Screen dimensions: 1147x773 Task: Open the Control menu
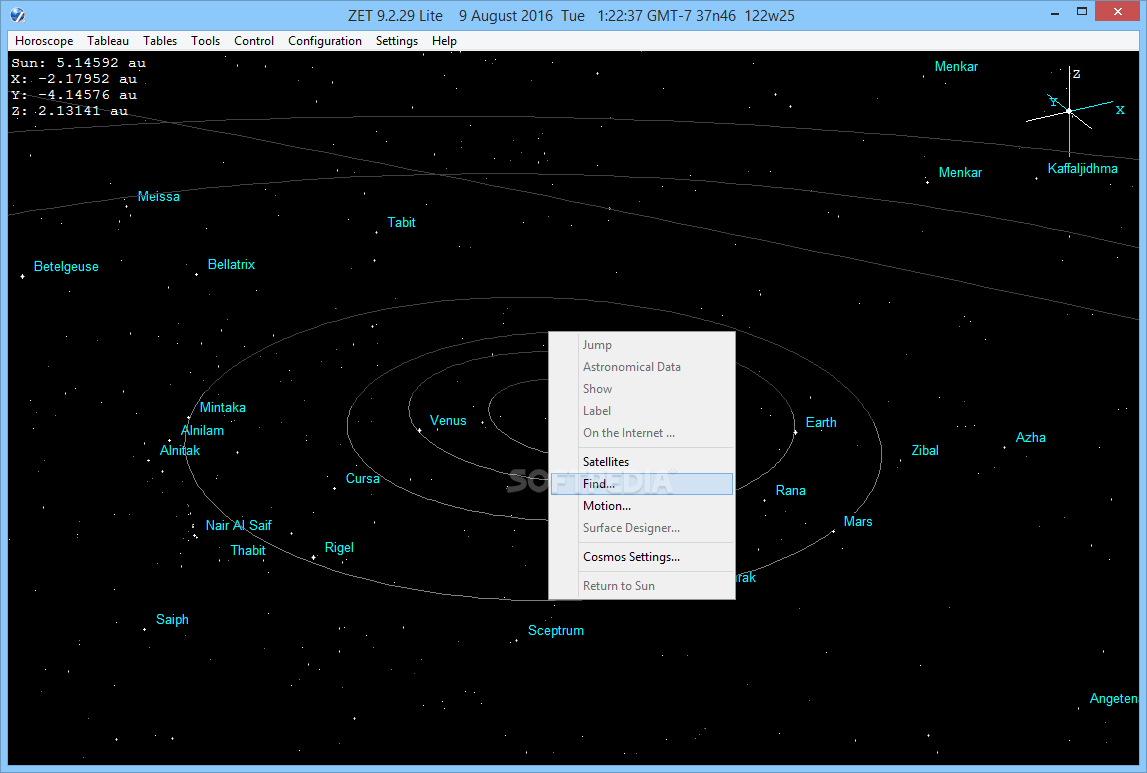coord(254,41)
